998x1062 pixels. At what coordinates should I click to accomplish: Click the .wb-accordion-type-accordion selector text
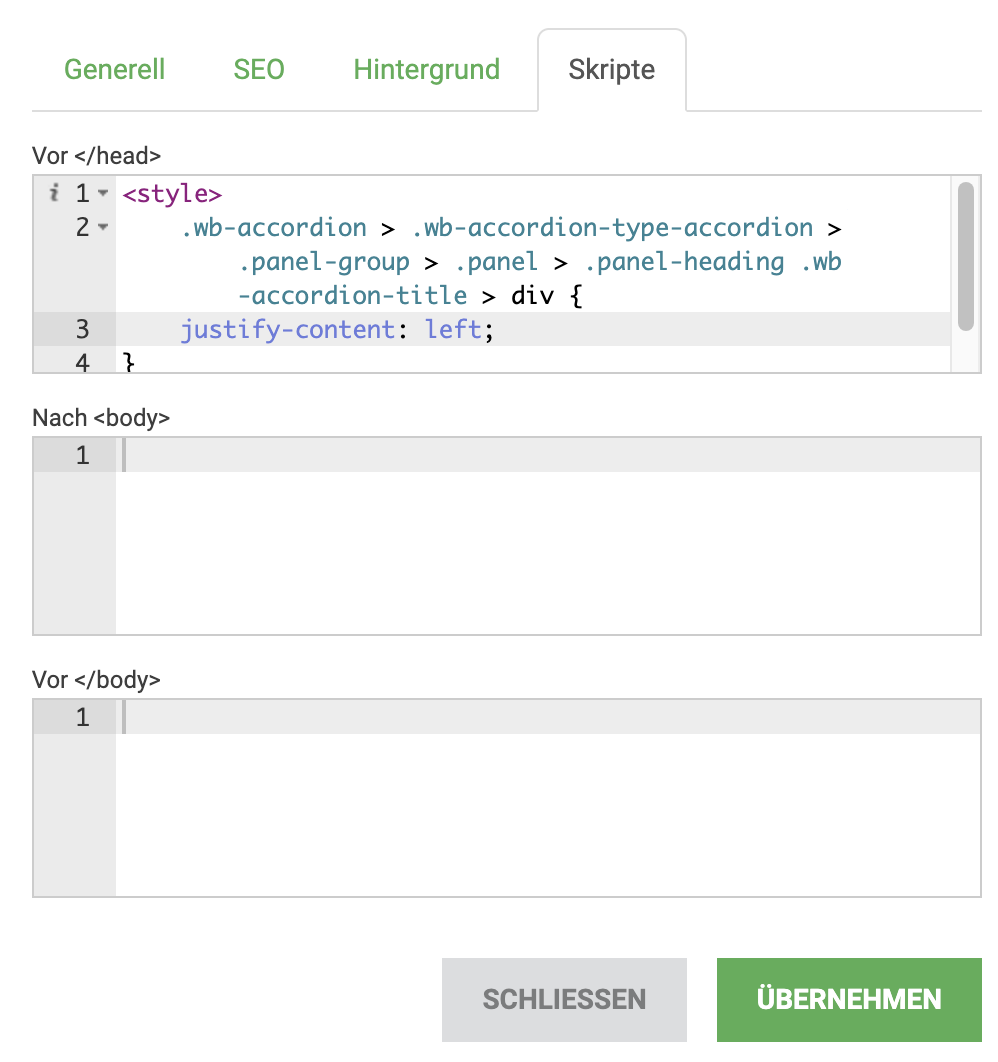pos(612,227)
